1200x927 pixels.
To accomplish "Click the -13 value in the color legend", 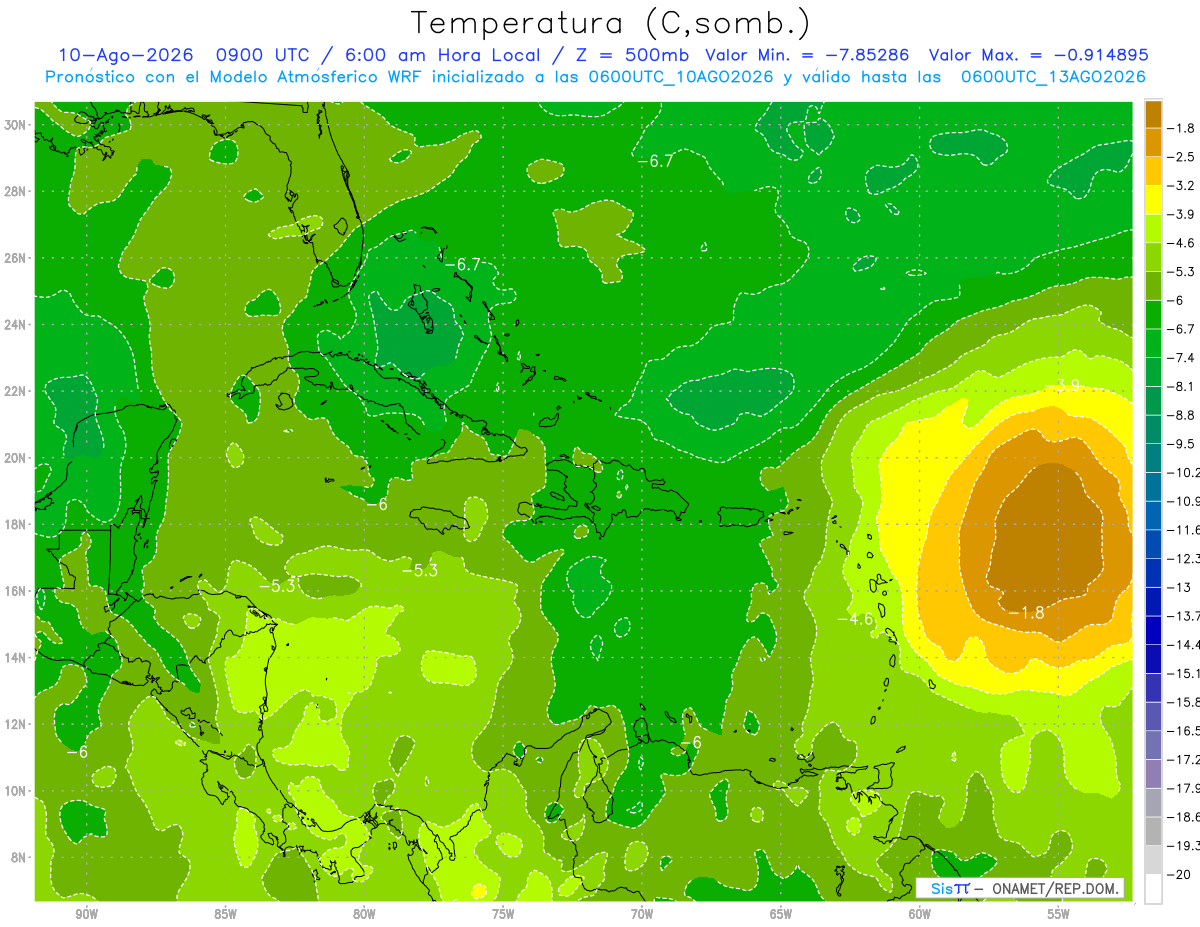I will pos(1180,587).
